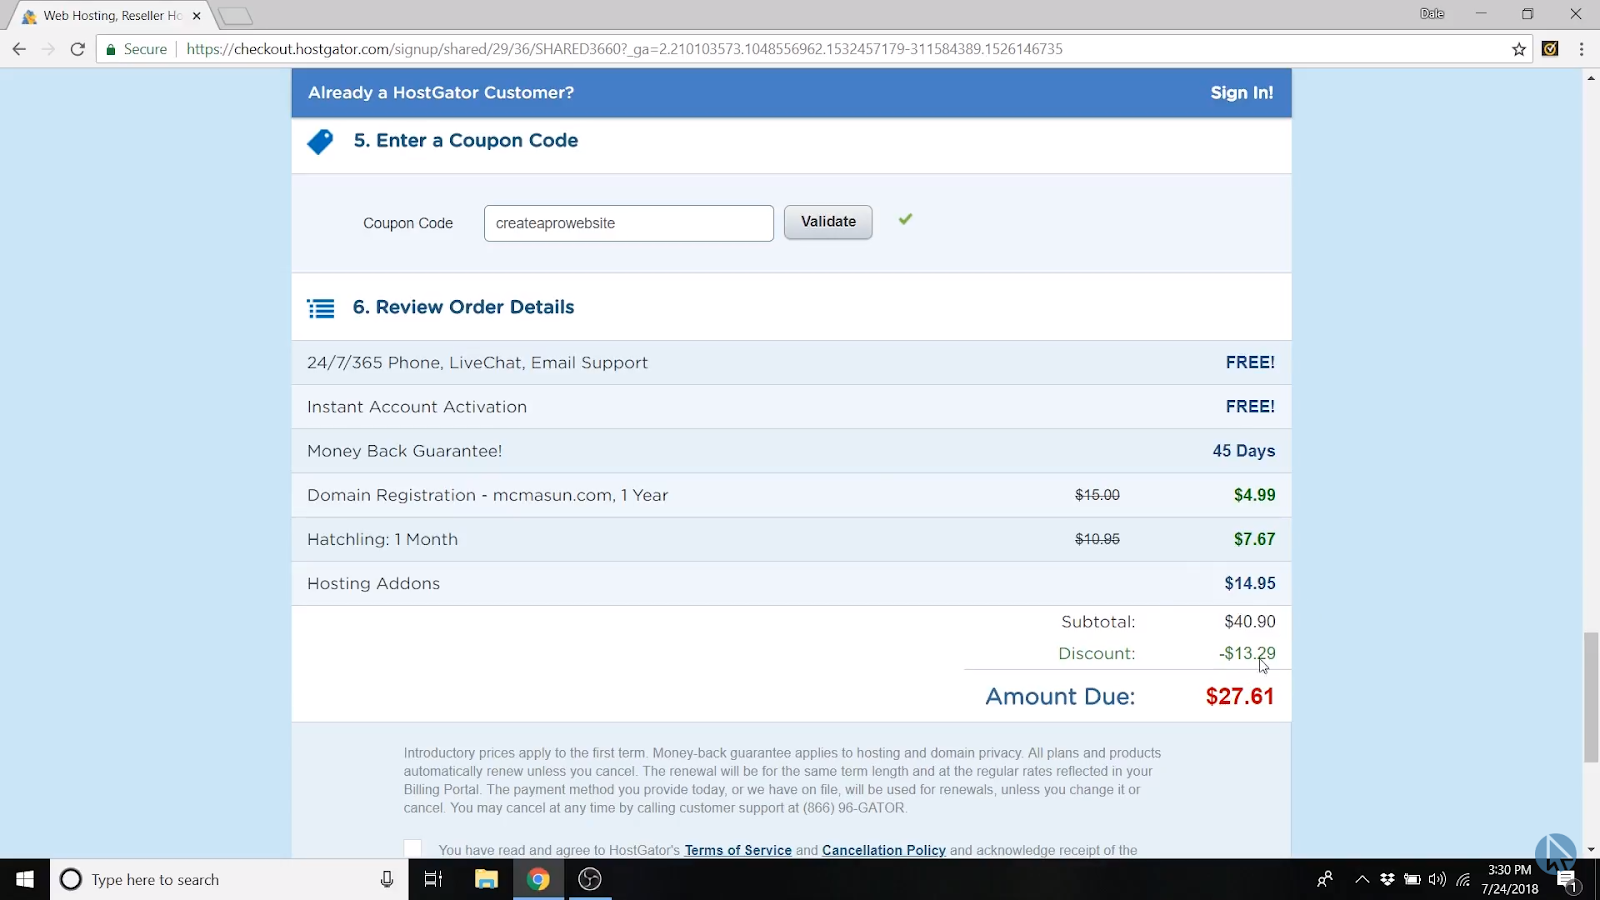Click the Wi-Fi network tray icon
This screenshot has height=900, width=1600.
pyautogui.click(x=1463, y=879)
